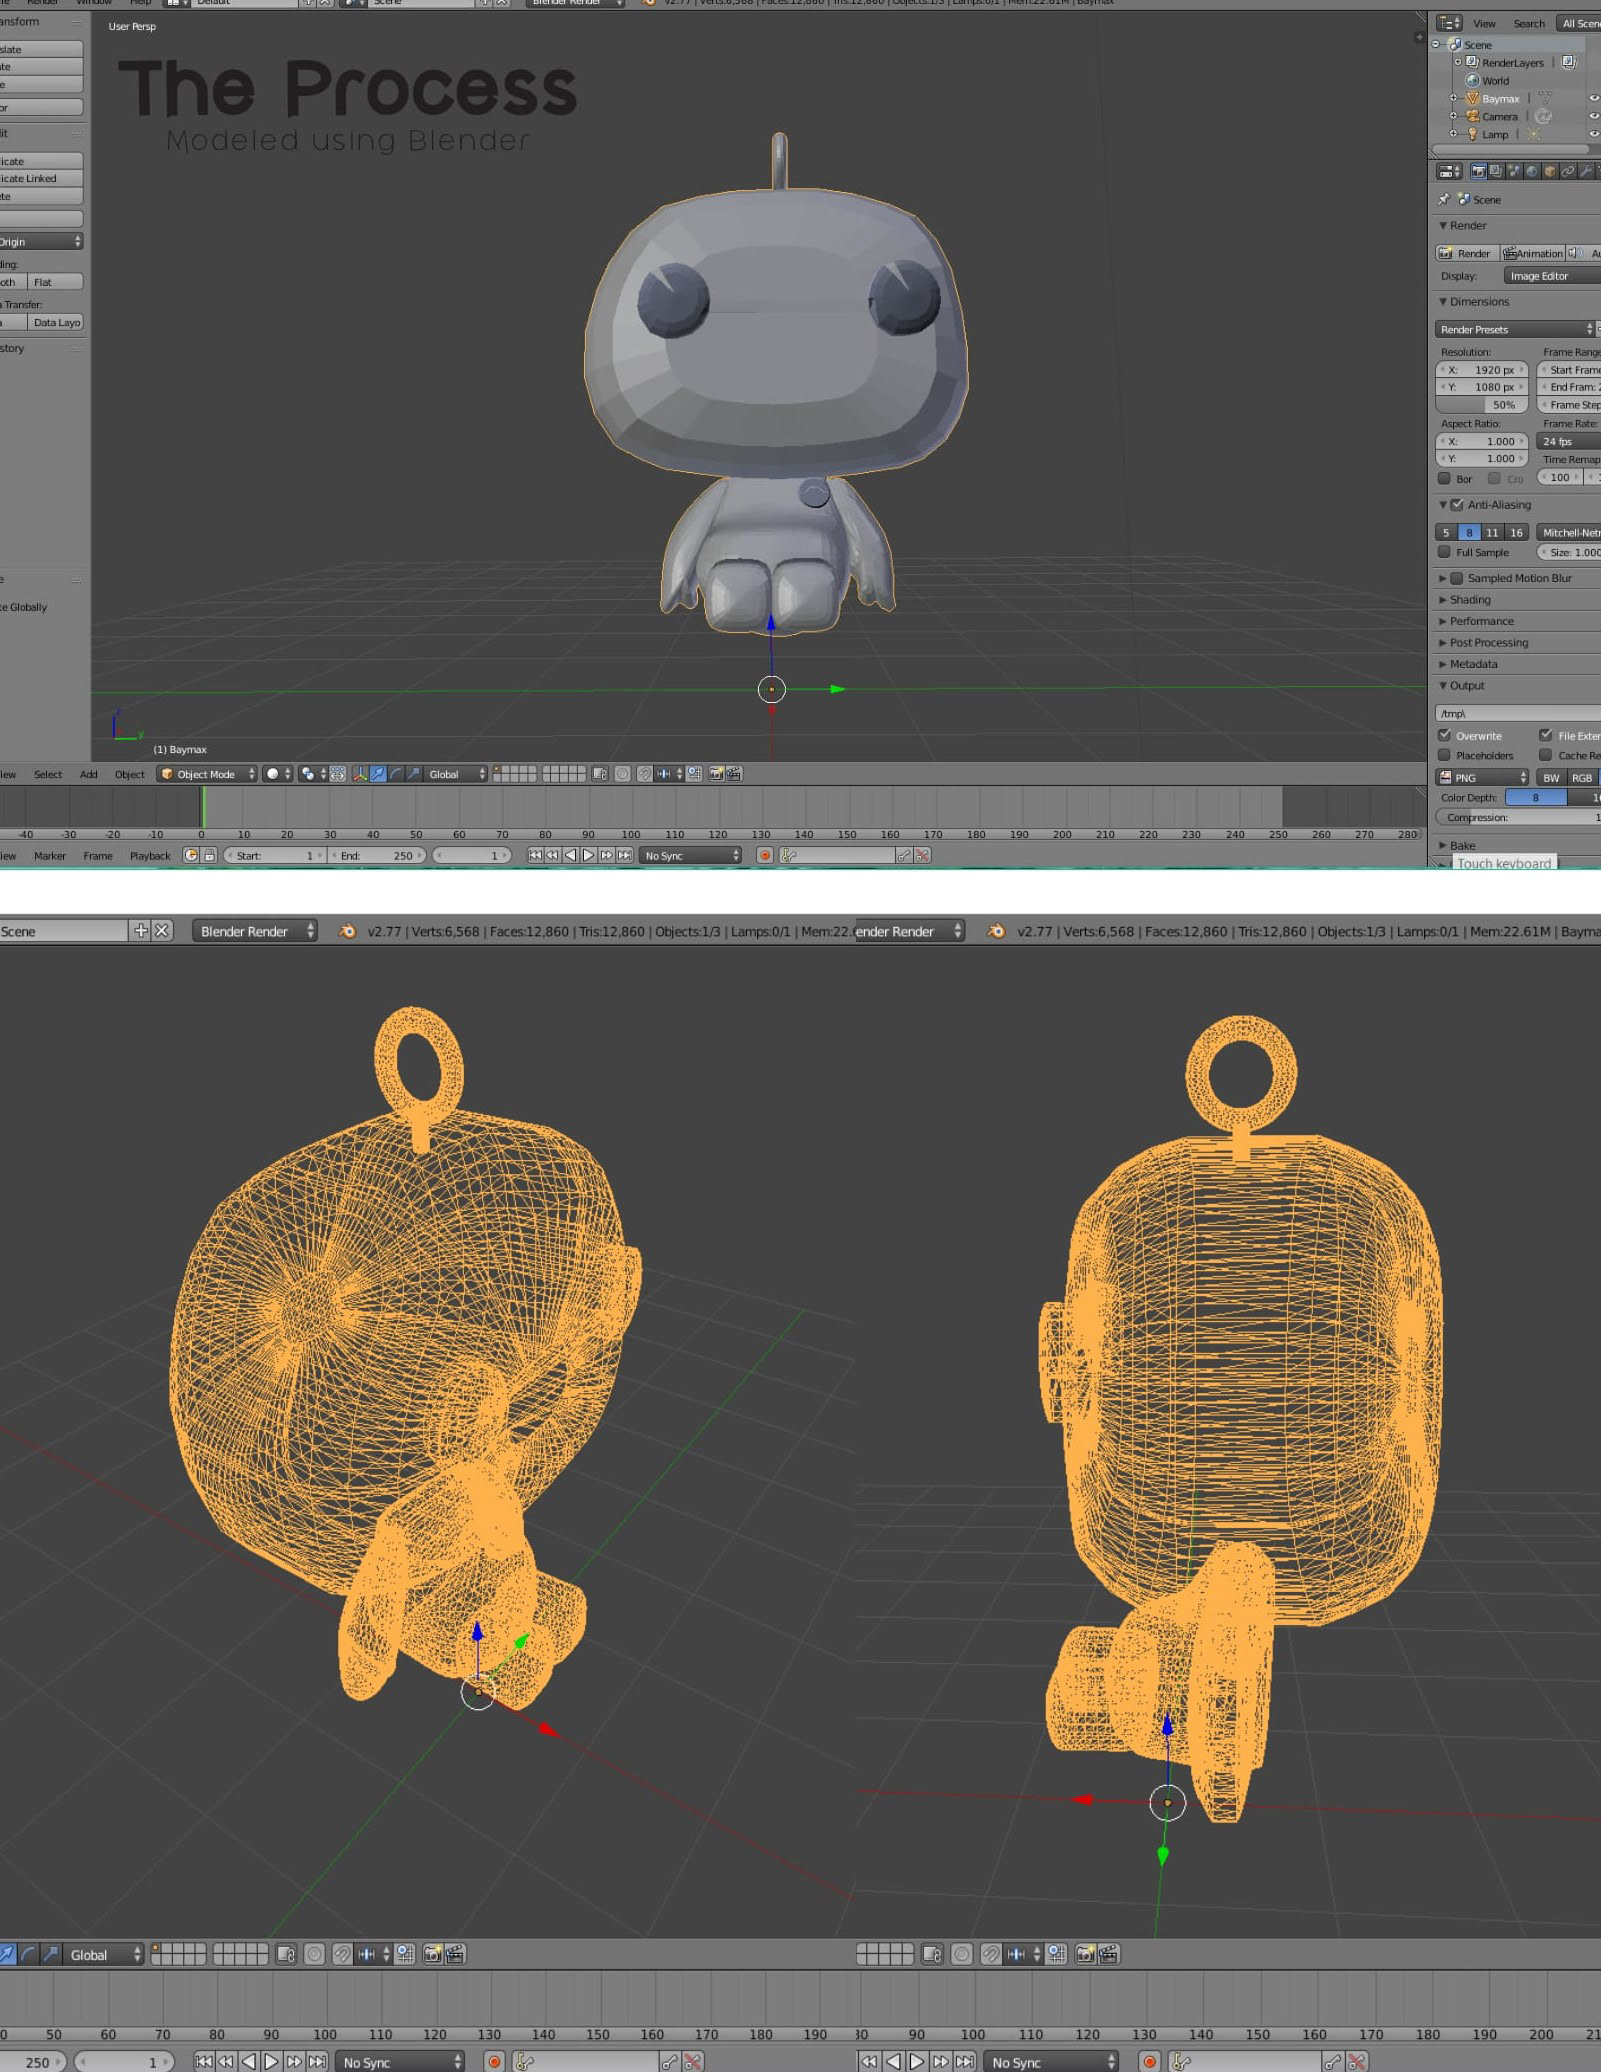Click the scale manipulator icon in top window
Image resolution: width=1601 pixels, height=2072 pixels.
tap(414, 774)
